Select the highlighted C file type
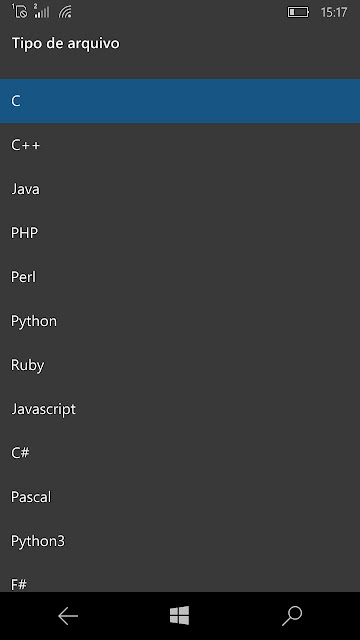 pyautogui.click(x=180, y=101)
